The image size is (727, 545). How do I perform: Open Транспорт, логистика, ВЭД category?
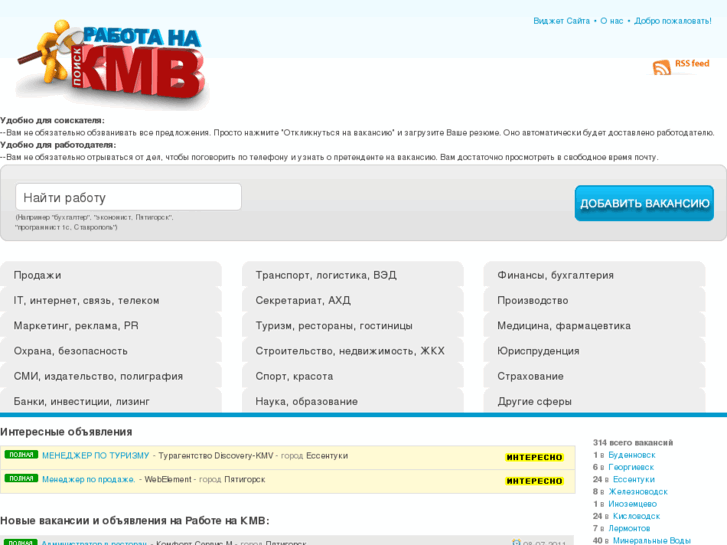352,275
